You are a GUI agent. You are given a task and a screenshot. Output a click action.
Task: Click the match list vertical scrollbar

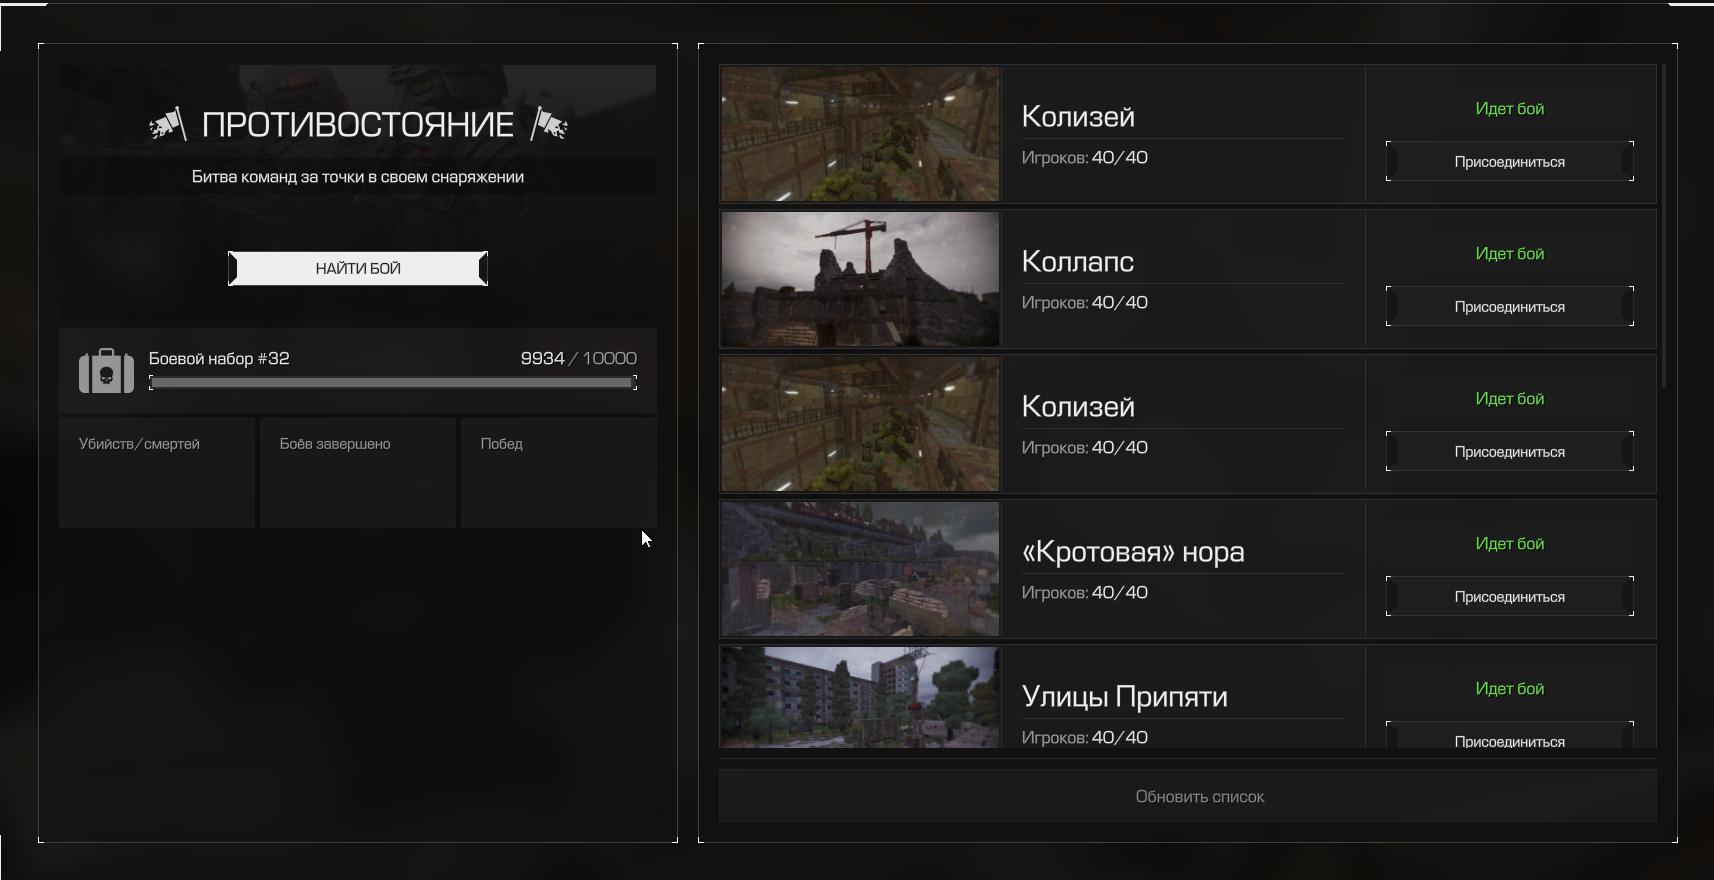point(1664,227)
